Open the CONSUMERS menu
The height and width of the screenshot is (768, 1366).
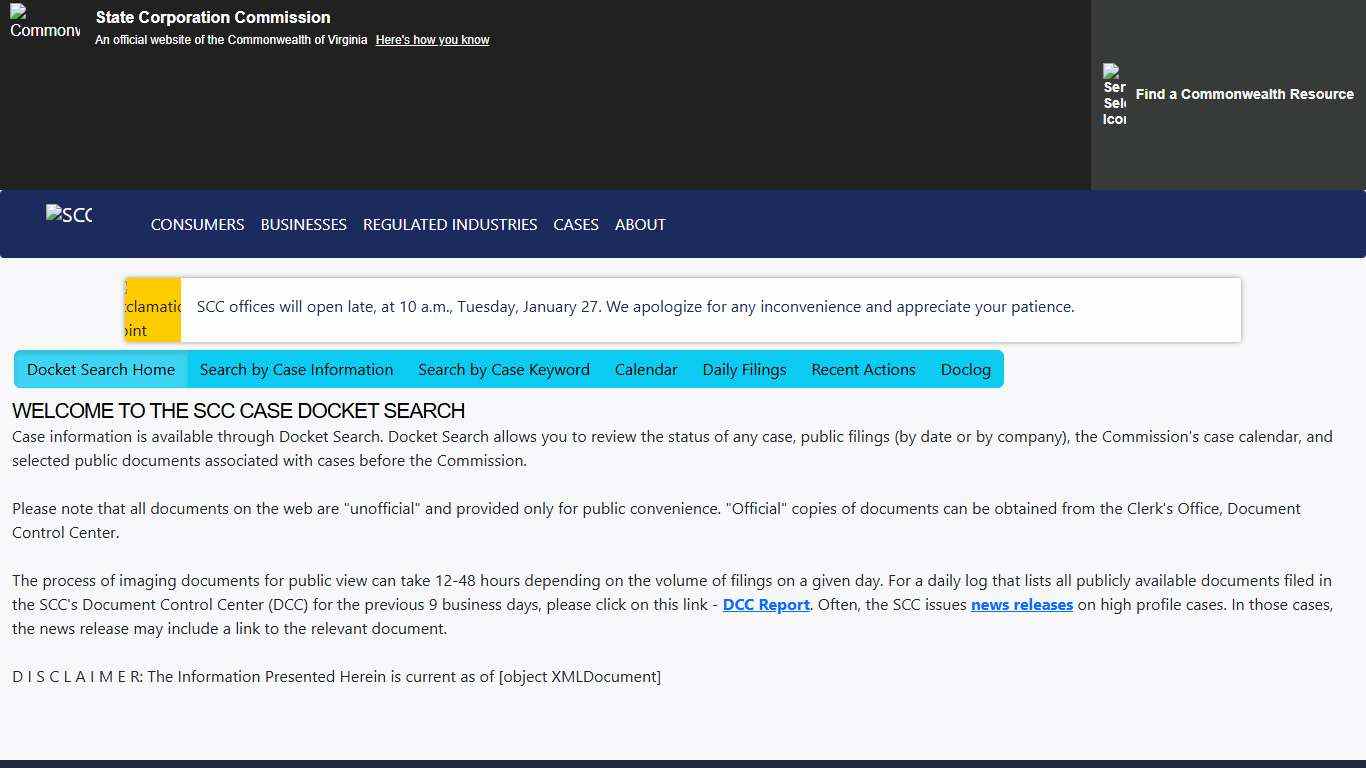[197, 224]
